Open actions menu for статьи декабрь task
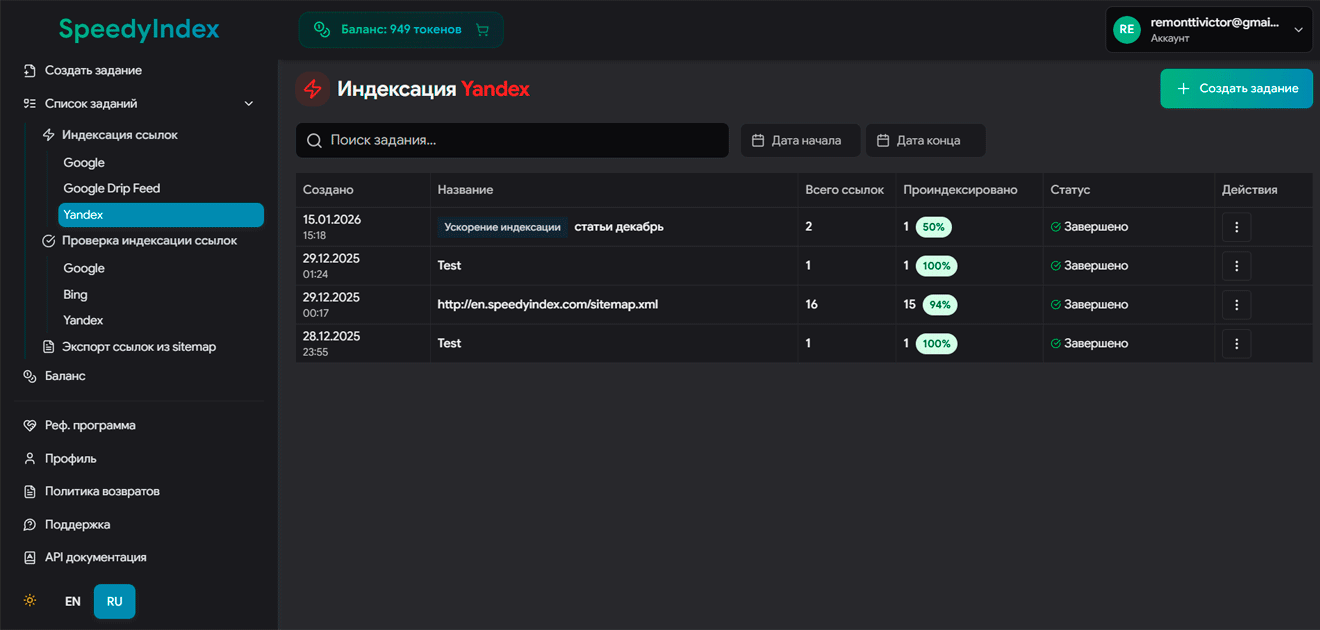The width and height of the screenshot is (1320, 630). [1236, 227]
